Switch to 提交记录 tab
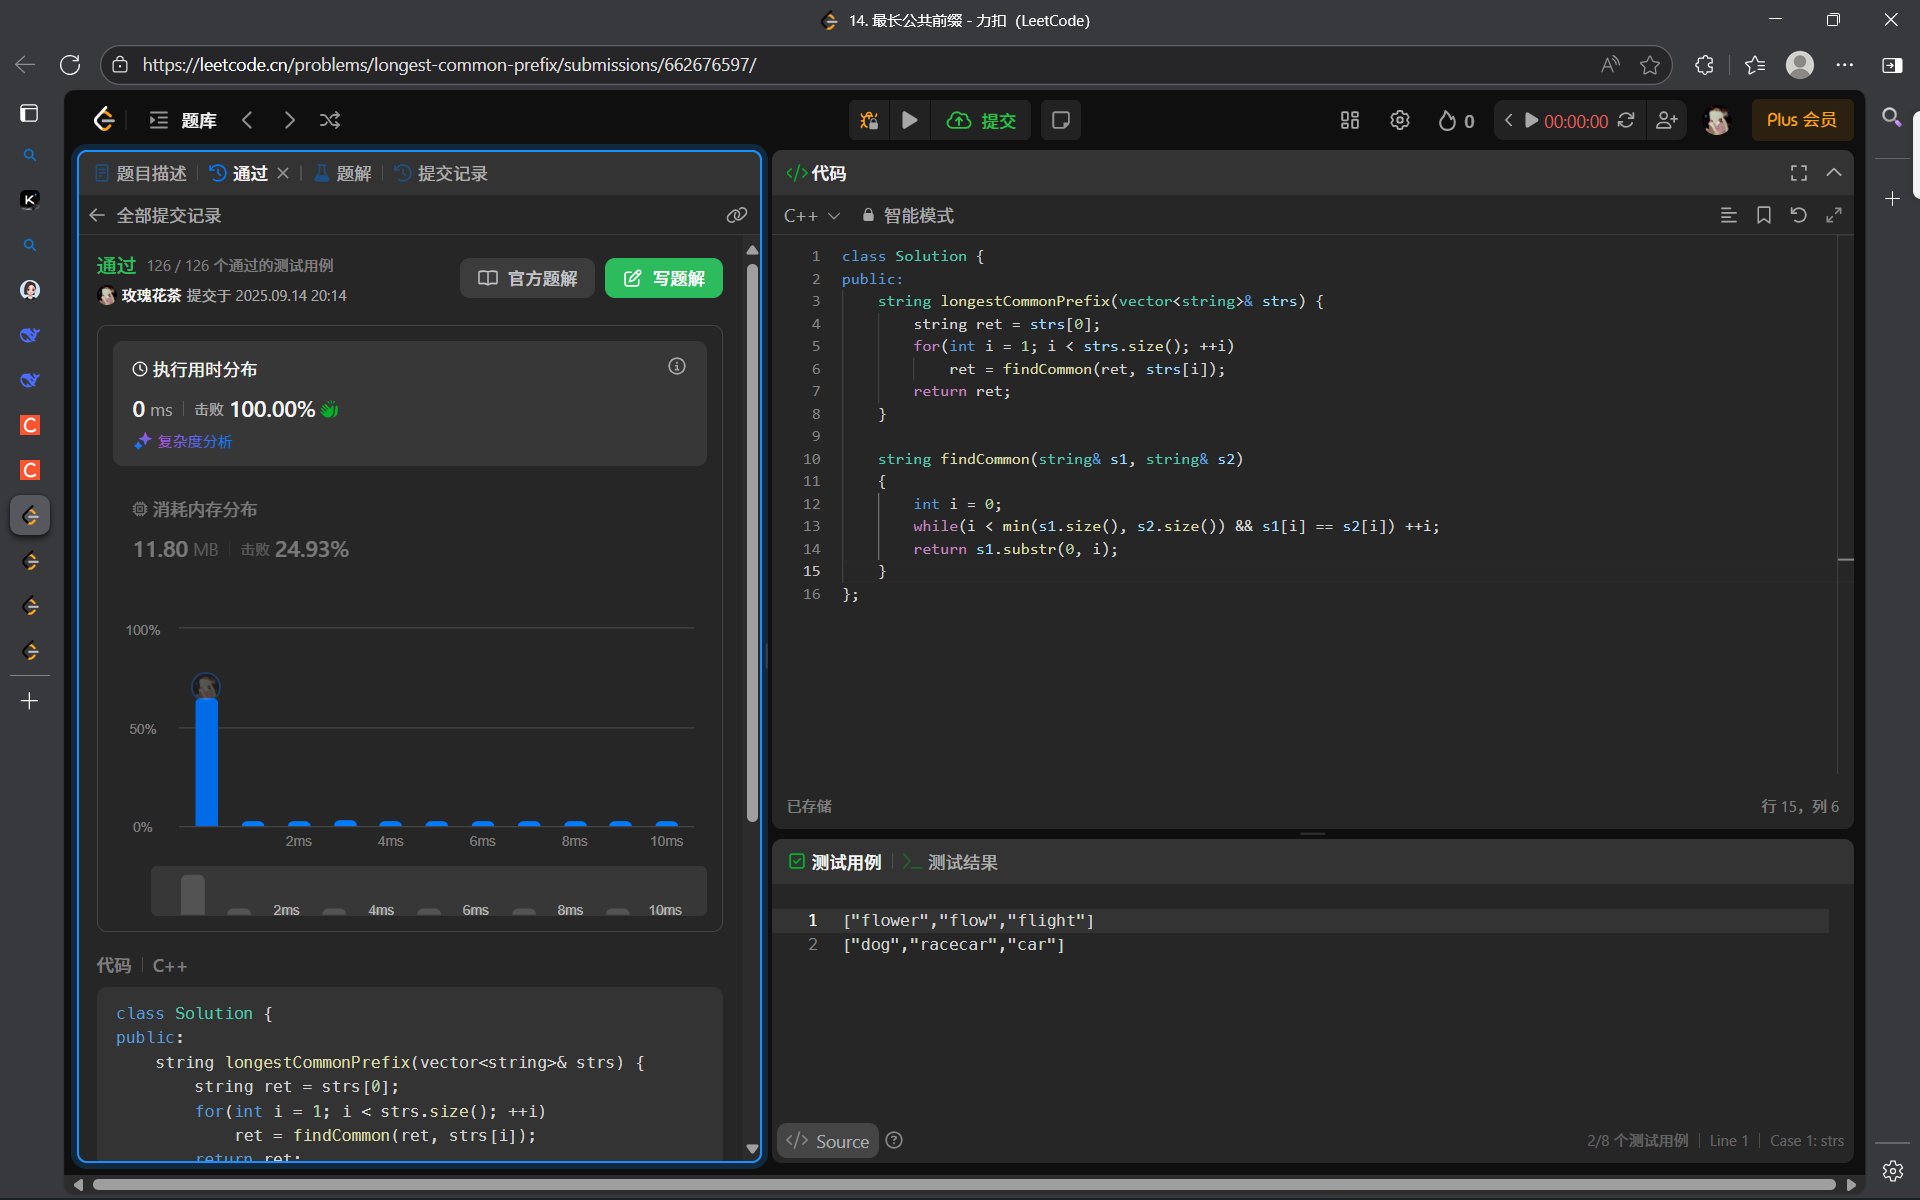Image resolution: width=1920 pixels, height=1200 pixels. click(x=441, y=173)
